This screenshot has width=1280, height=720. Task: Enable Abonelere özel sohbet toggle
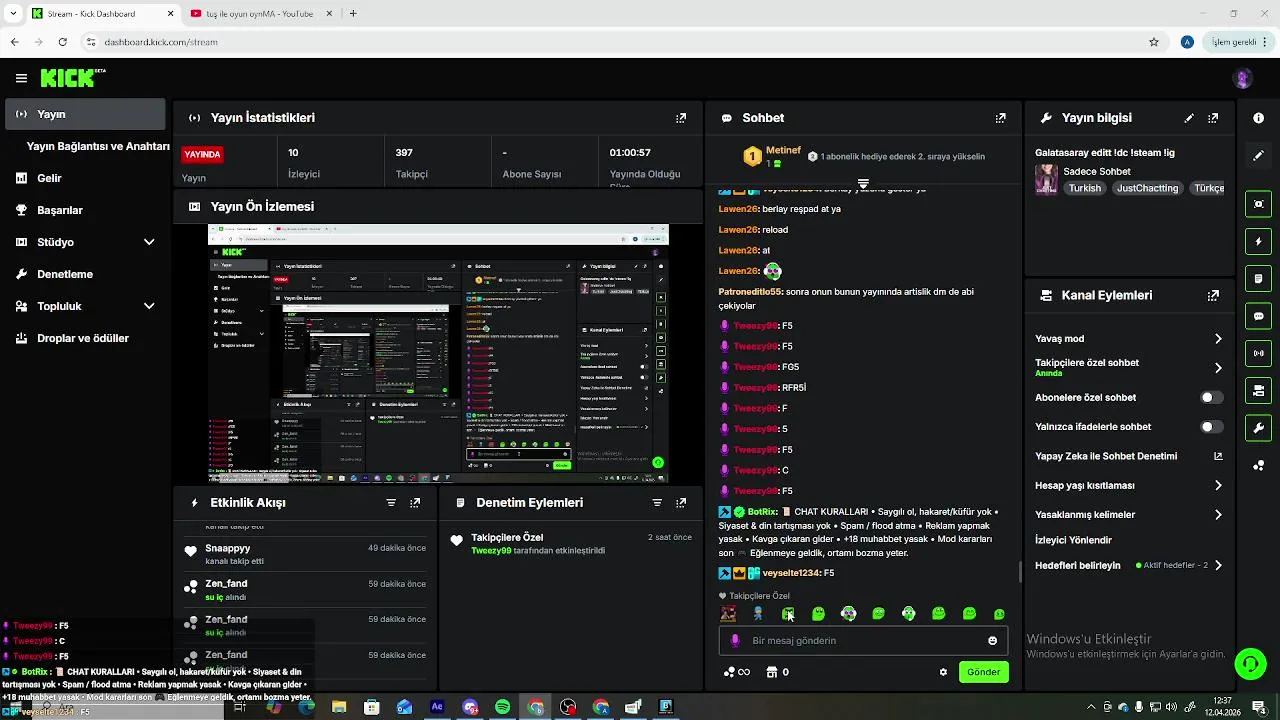pyautogui.click(x=1211, y=397)
